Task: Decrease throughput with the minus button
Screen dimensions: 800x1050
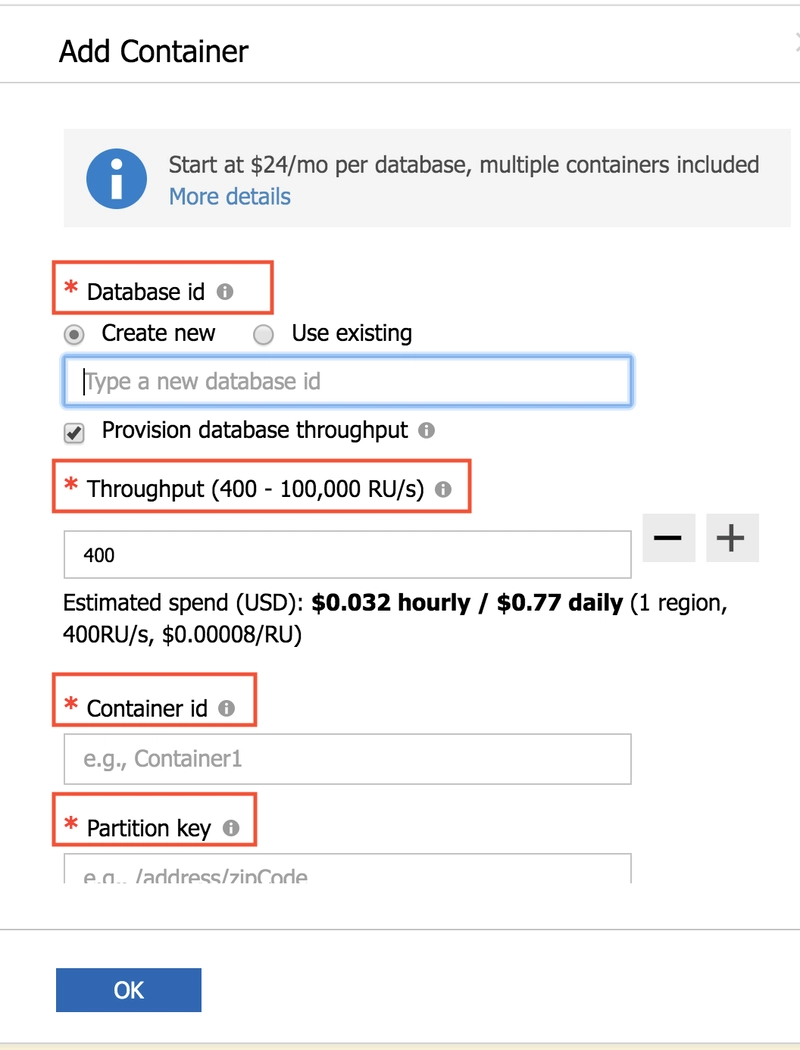Action: point(668,538)
